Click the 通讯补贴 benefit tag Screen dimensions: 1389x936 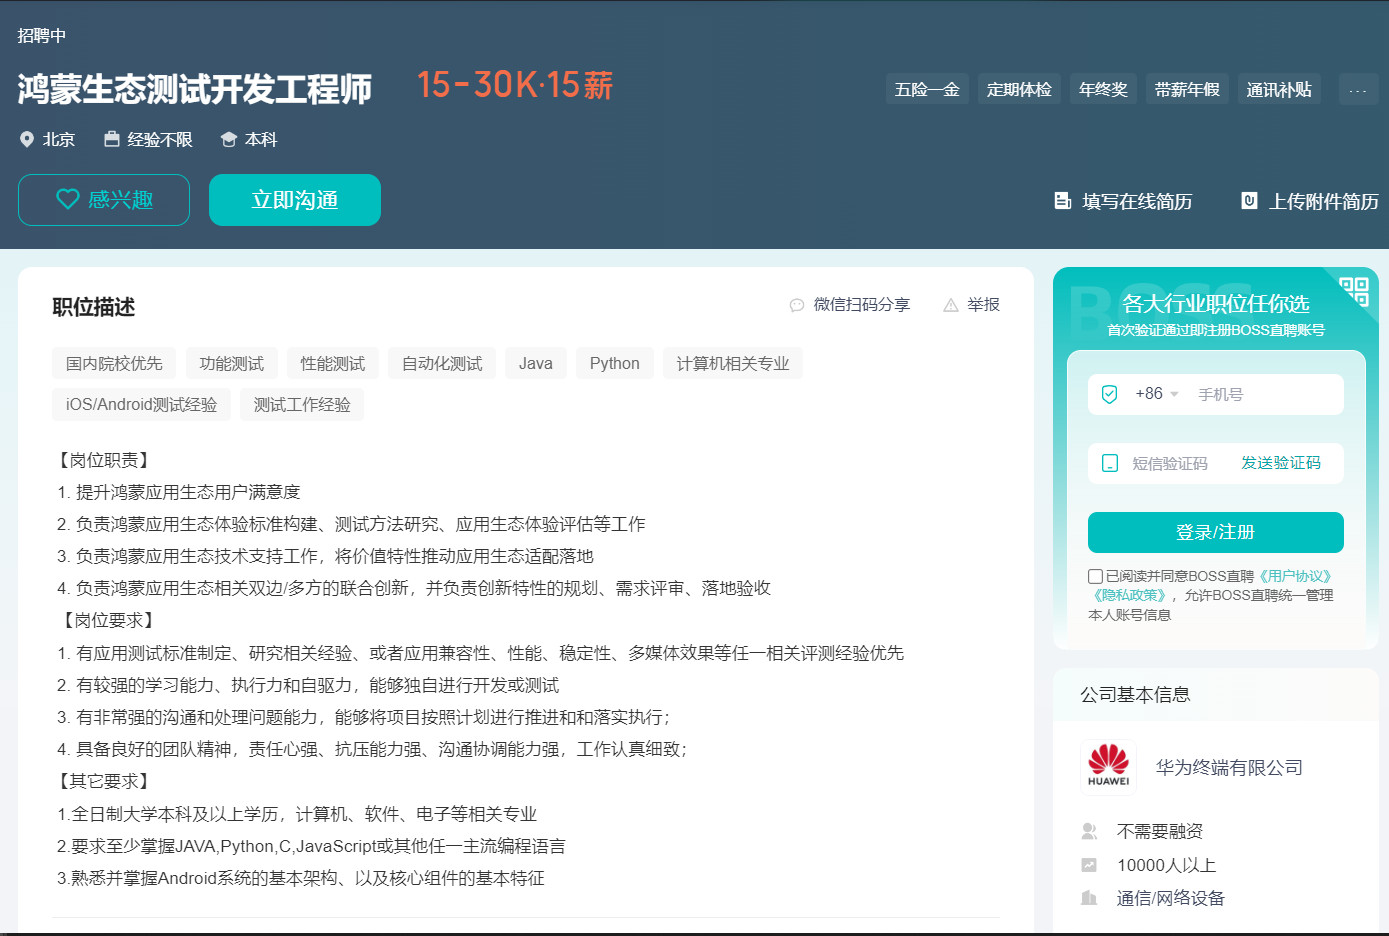click(x=1279, y=89)
